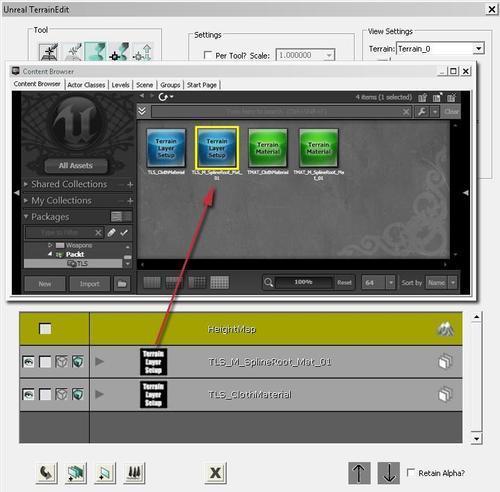Image resolution: width=500 pixels, height=492 pixels.
Task: Toggle shaded cube icon on TLS_M_SplineRoot_Mat_01 row
Action: tap(78, 362)
